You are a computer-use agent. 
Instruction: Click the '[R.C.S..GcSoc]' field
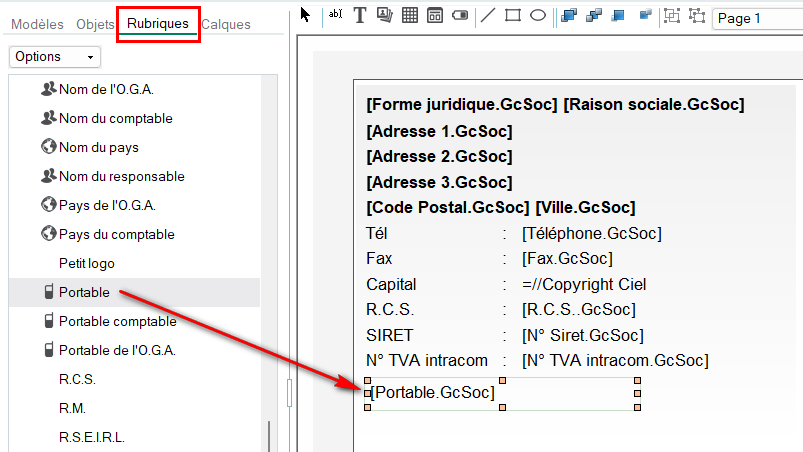[579, 310]
